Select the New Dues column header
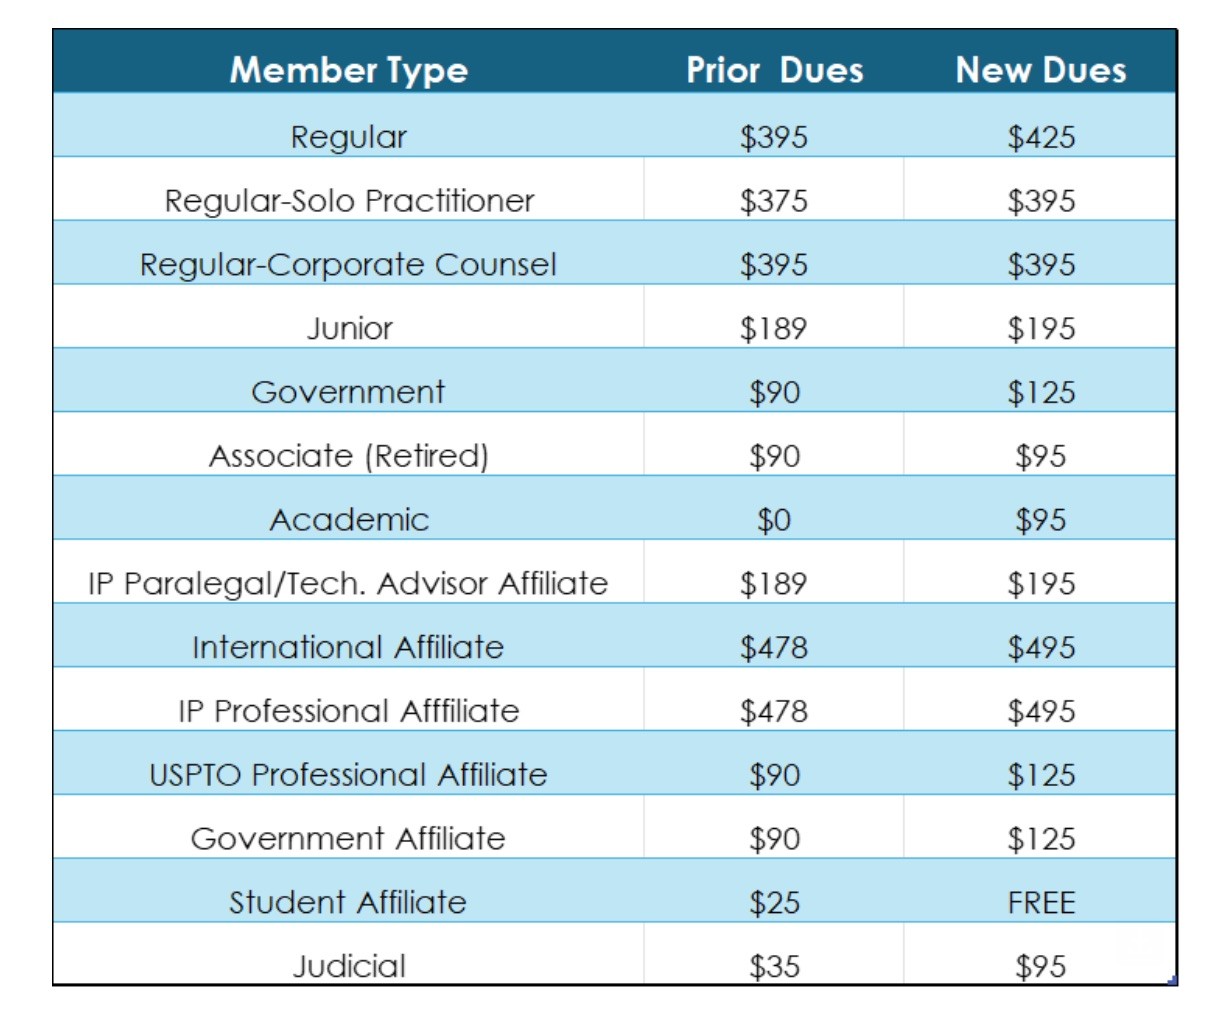Viewport: 1220px width, 1018px height. [1040, 70]
